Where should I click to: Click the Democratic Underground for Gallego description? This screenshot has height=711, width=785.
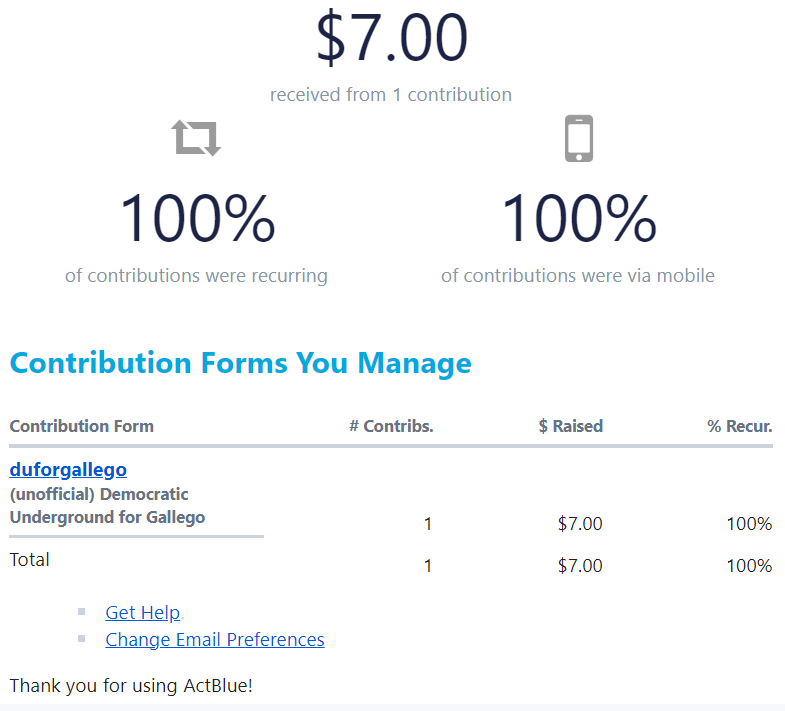click(x=107, y=506)
